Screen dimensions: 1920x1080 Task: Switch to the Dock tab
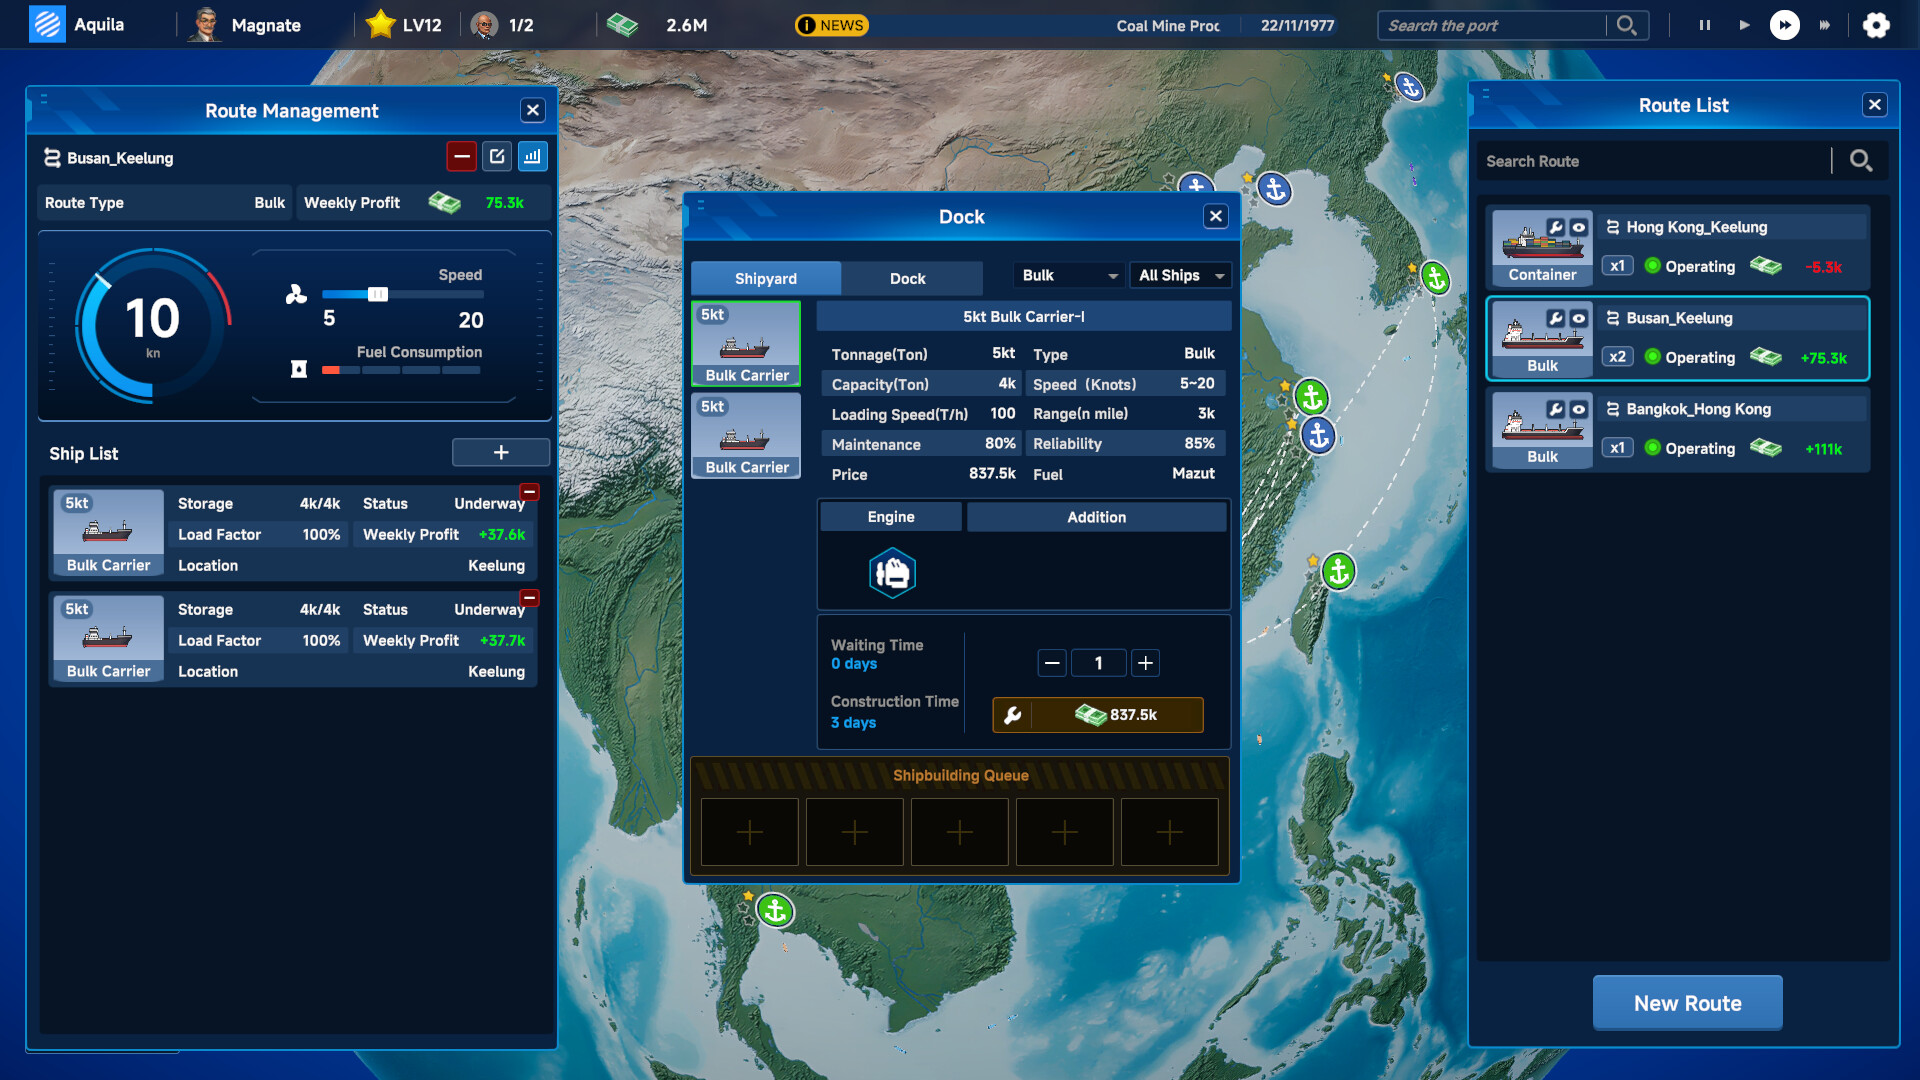907,278
